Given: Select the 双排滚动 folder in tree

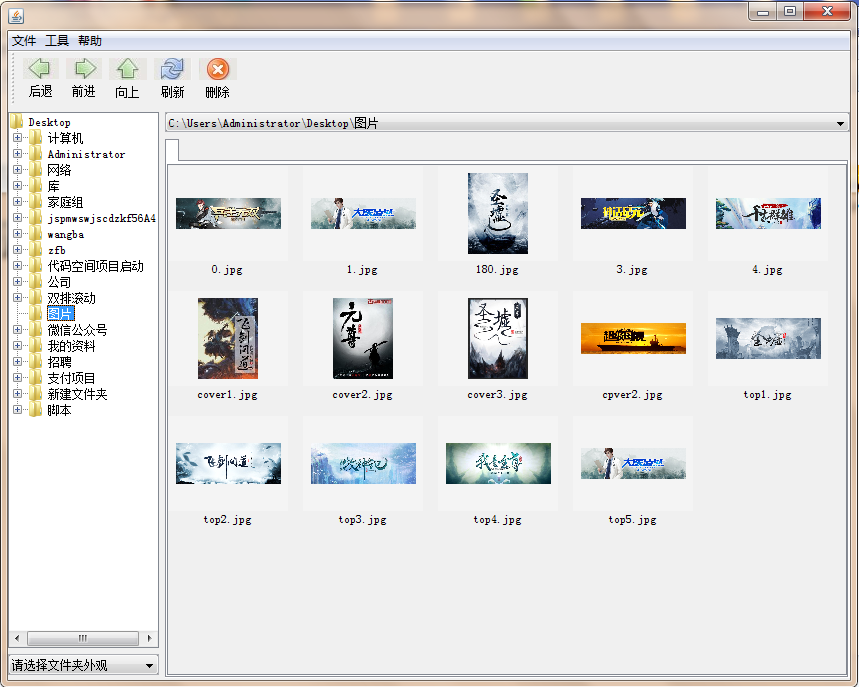Looking at the screenshot, I should 71,297.
